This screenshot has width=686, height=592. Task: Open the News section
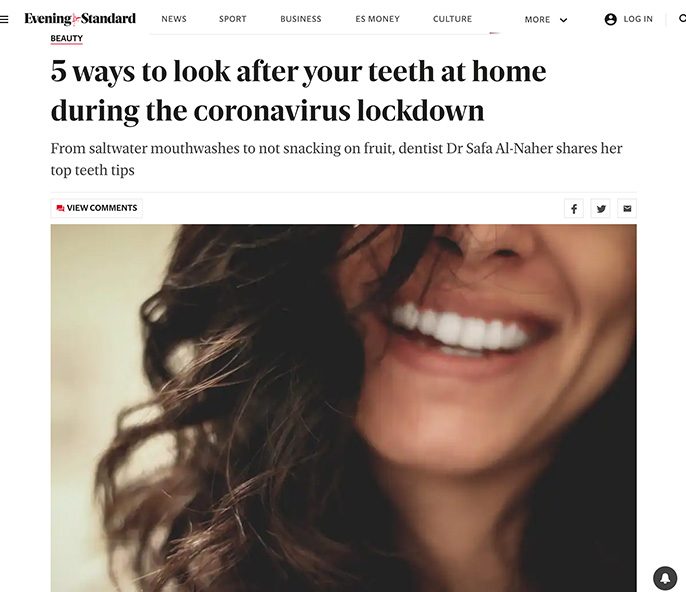click(x=174, y=19)
